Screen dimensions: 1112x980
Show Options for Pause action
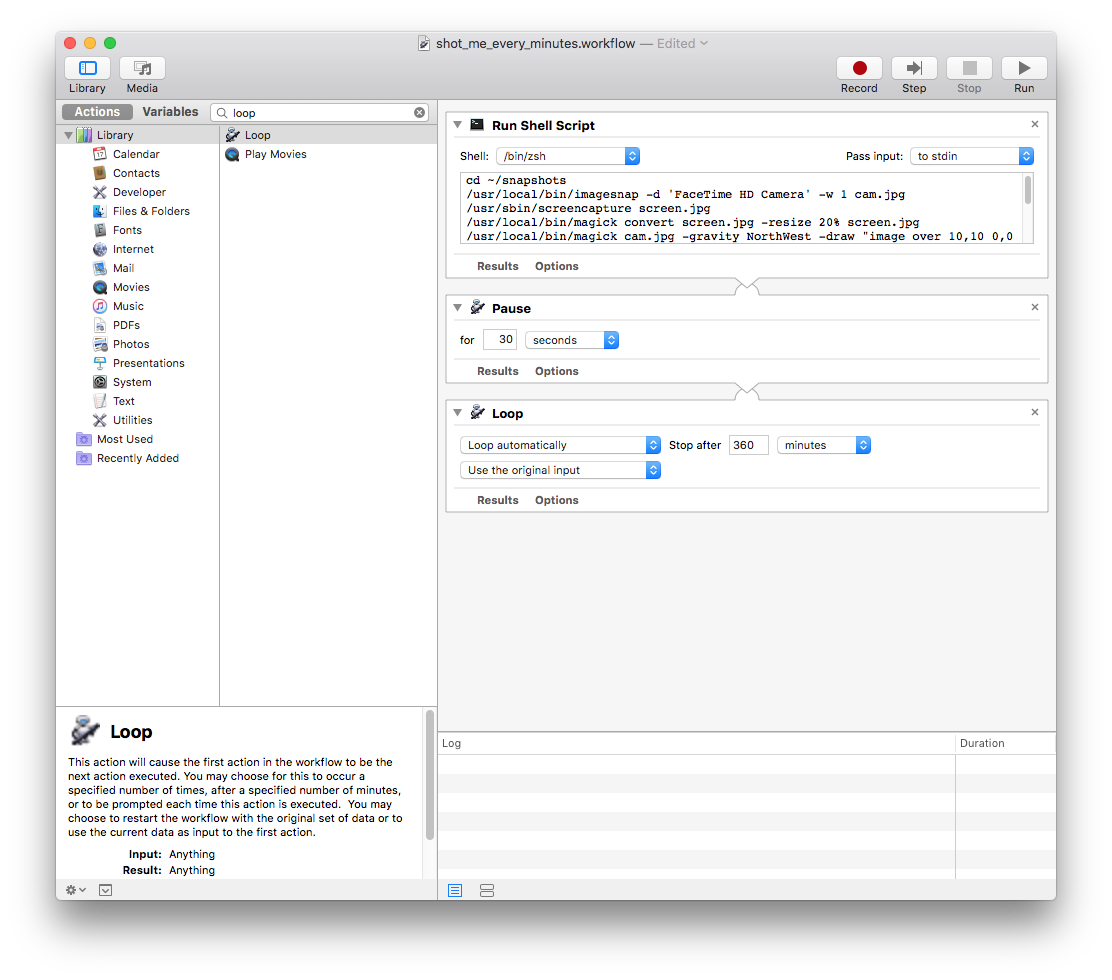point(557,371)
